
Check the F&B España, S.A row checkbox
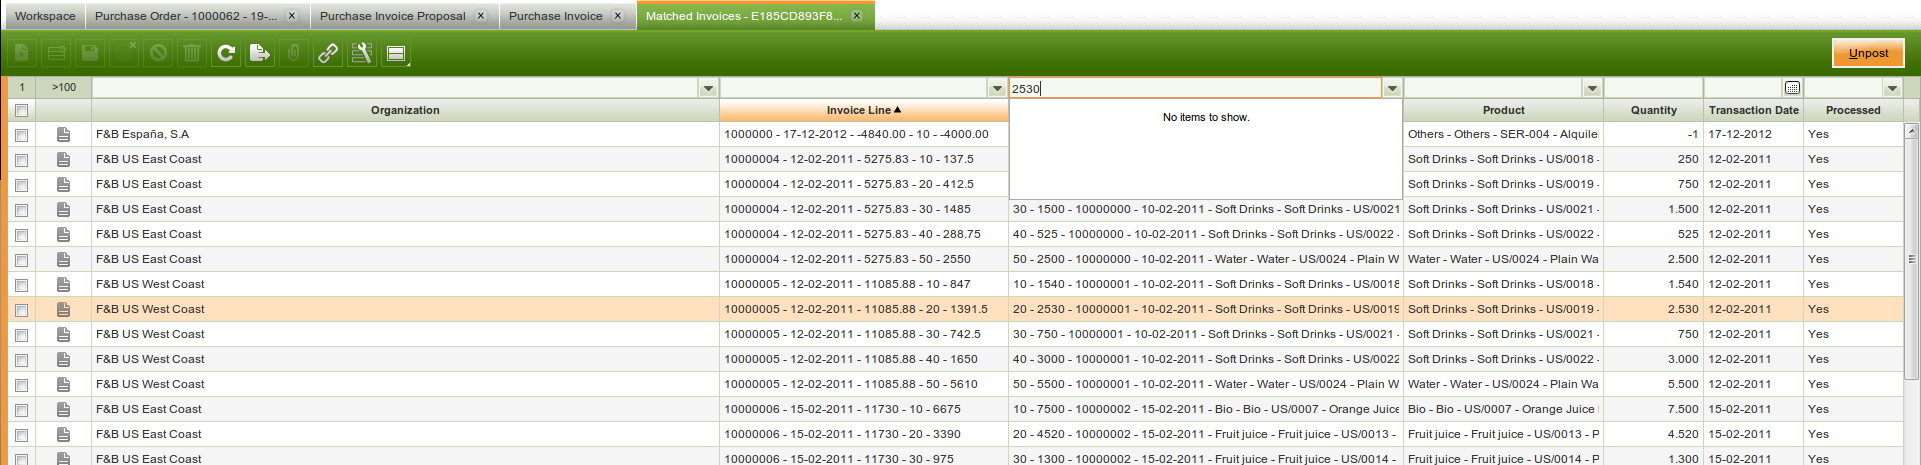[x=21, y=135]
